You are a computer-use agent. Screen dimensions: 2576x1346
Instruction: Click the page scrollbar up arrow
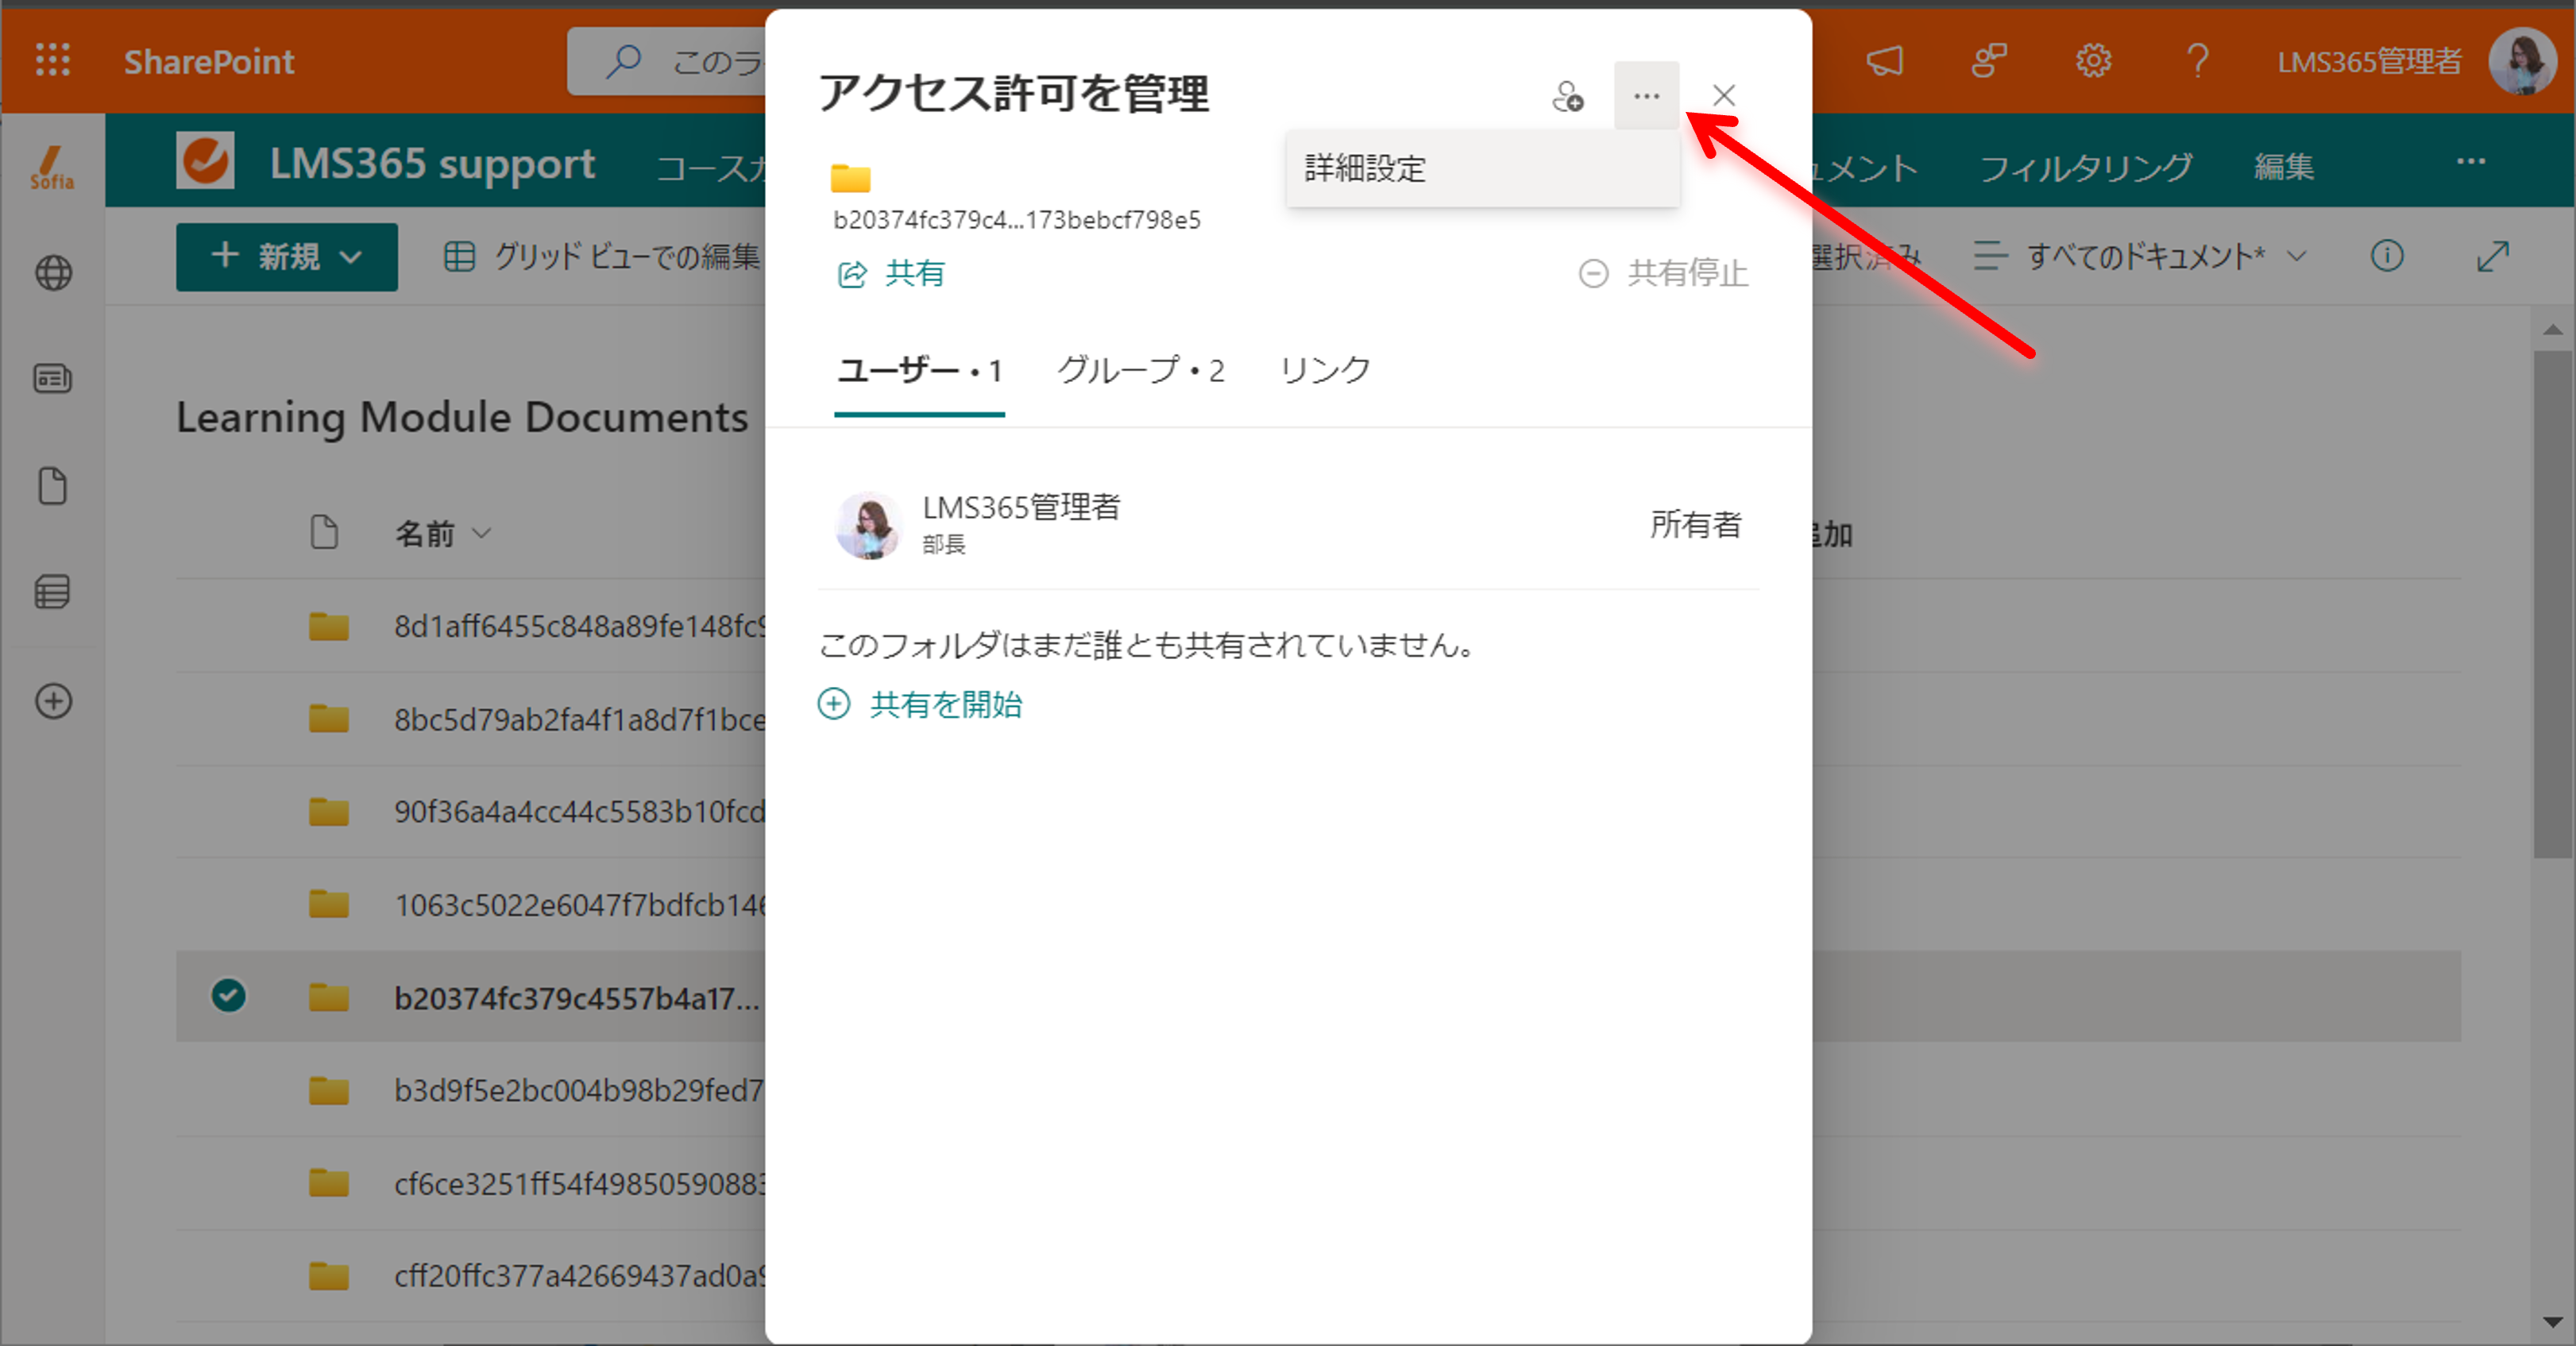pyautogui.click(x=2553, y=329)
